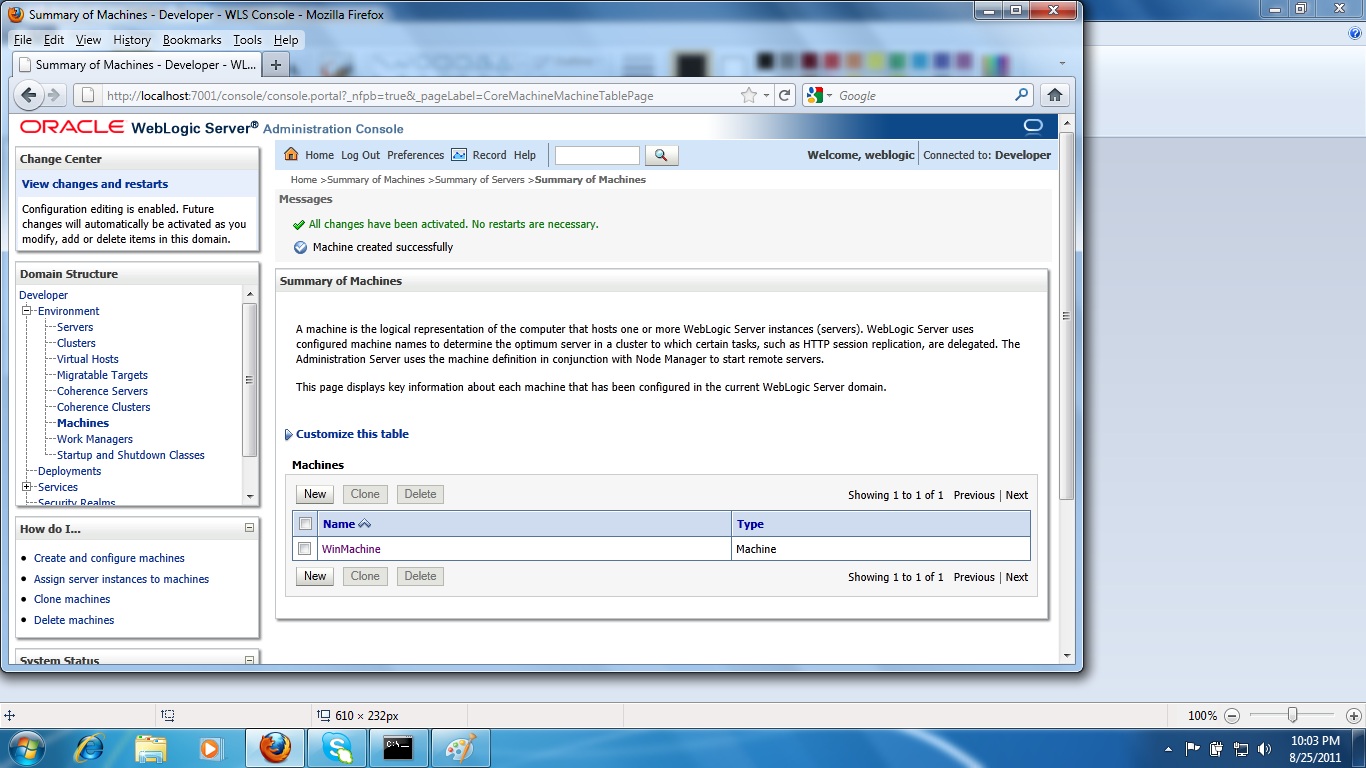Click the Help link in console toolbar
This screenshot has width=1366, height=768.
(525, 155)
